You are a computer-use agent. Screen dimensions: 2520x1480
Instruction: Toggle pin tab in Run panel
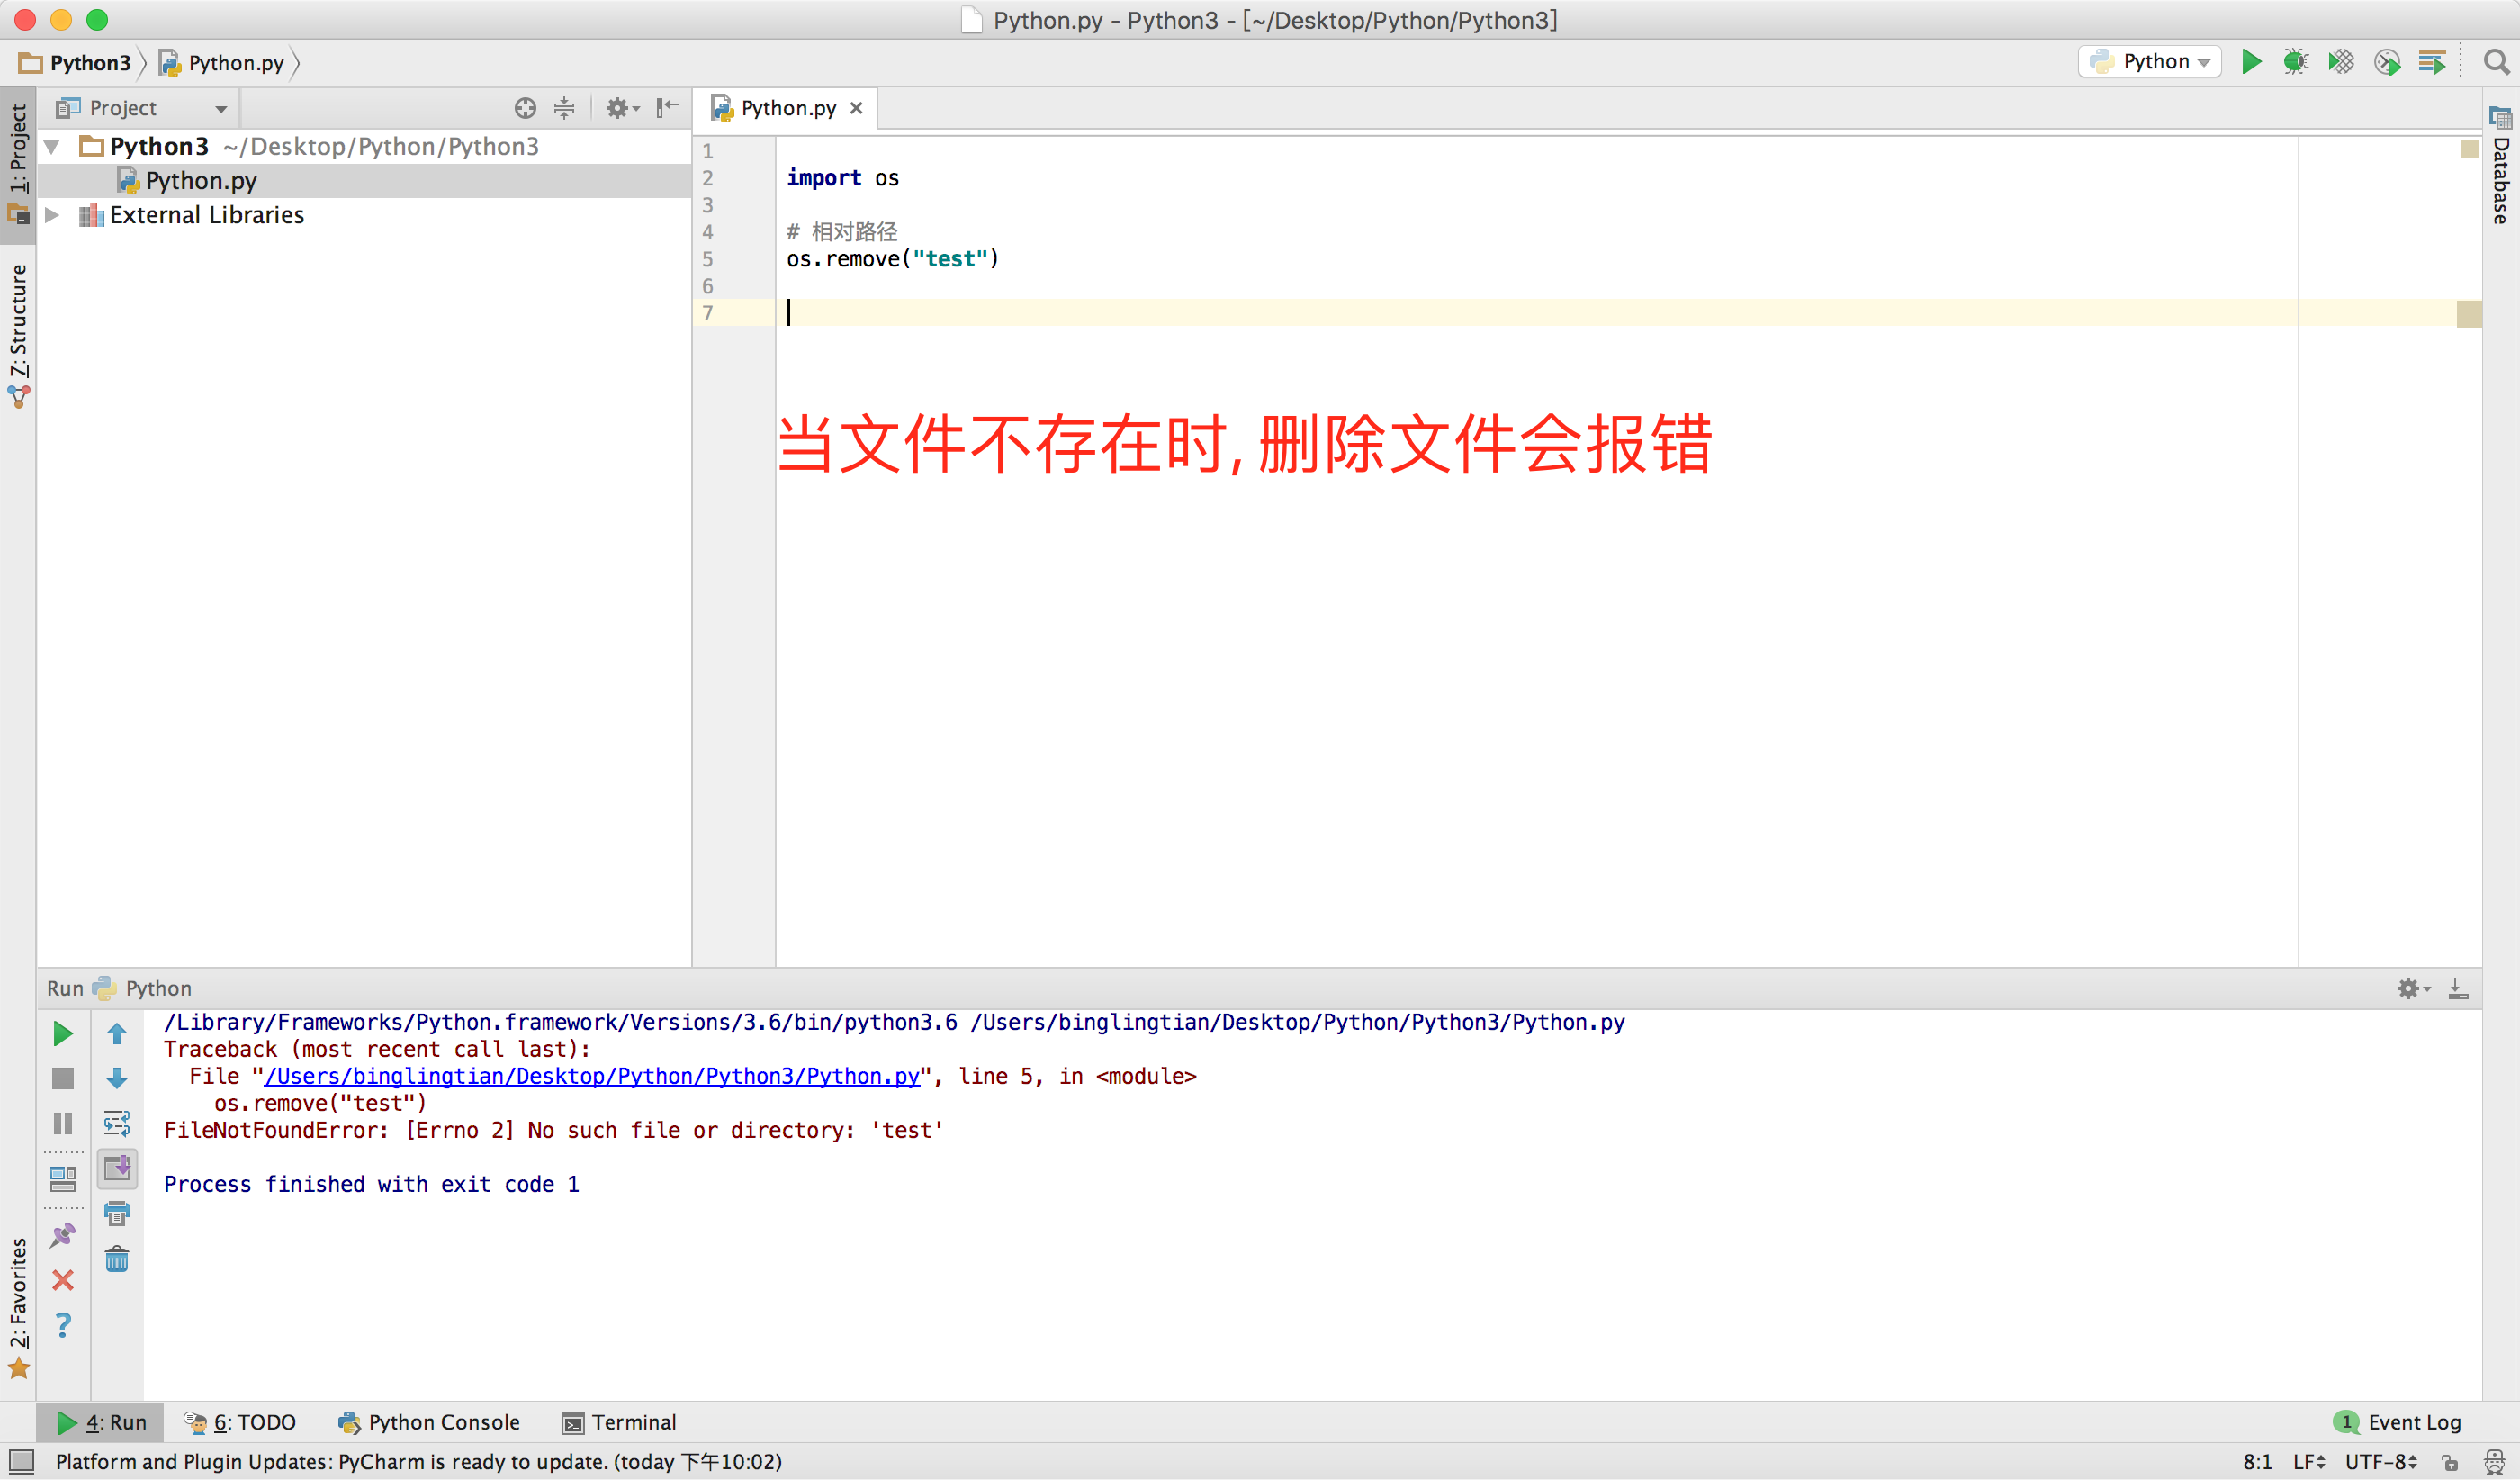coord(62,1235)
